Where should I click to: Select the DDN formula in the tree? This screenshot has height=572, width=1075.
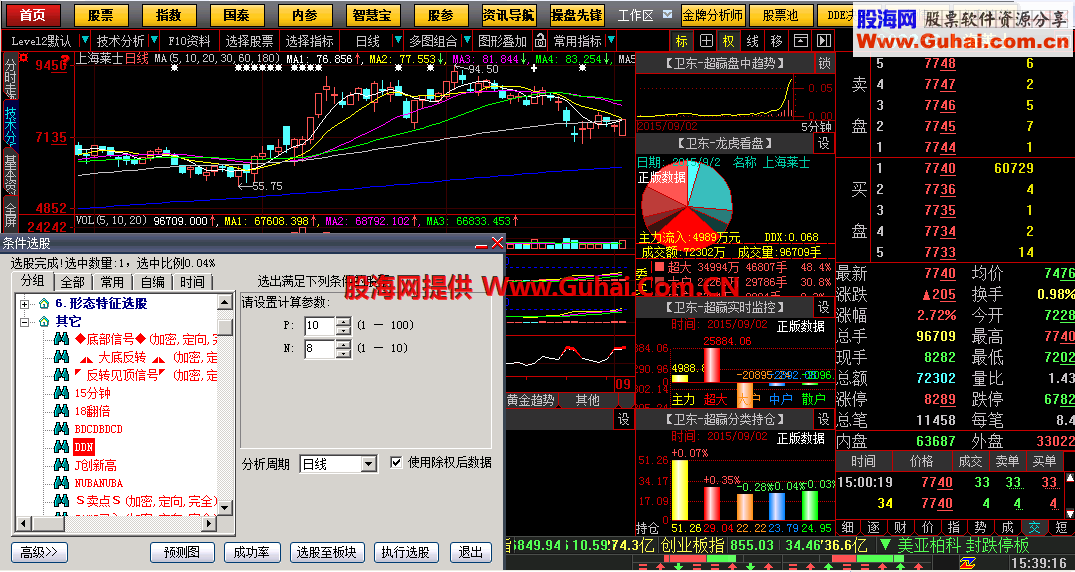(84, 446)
